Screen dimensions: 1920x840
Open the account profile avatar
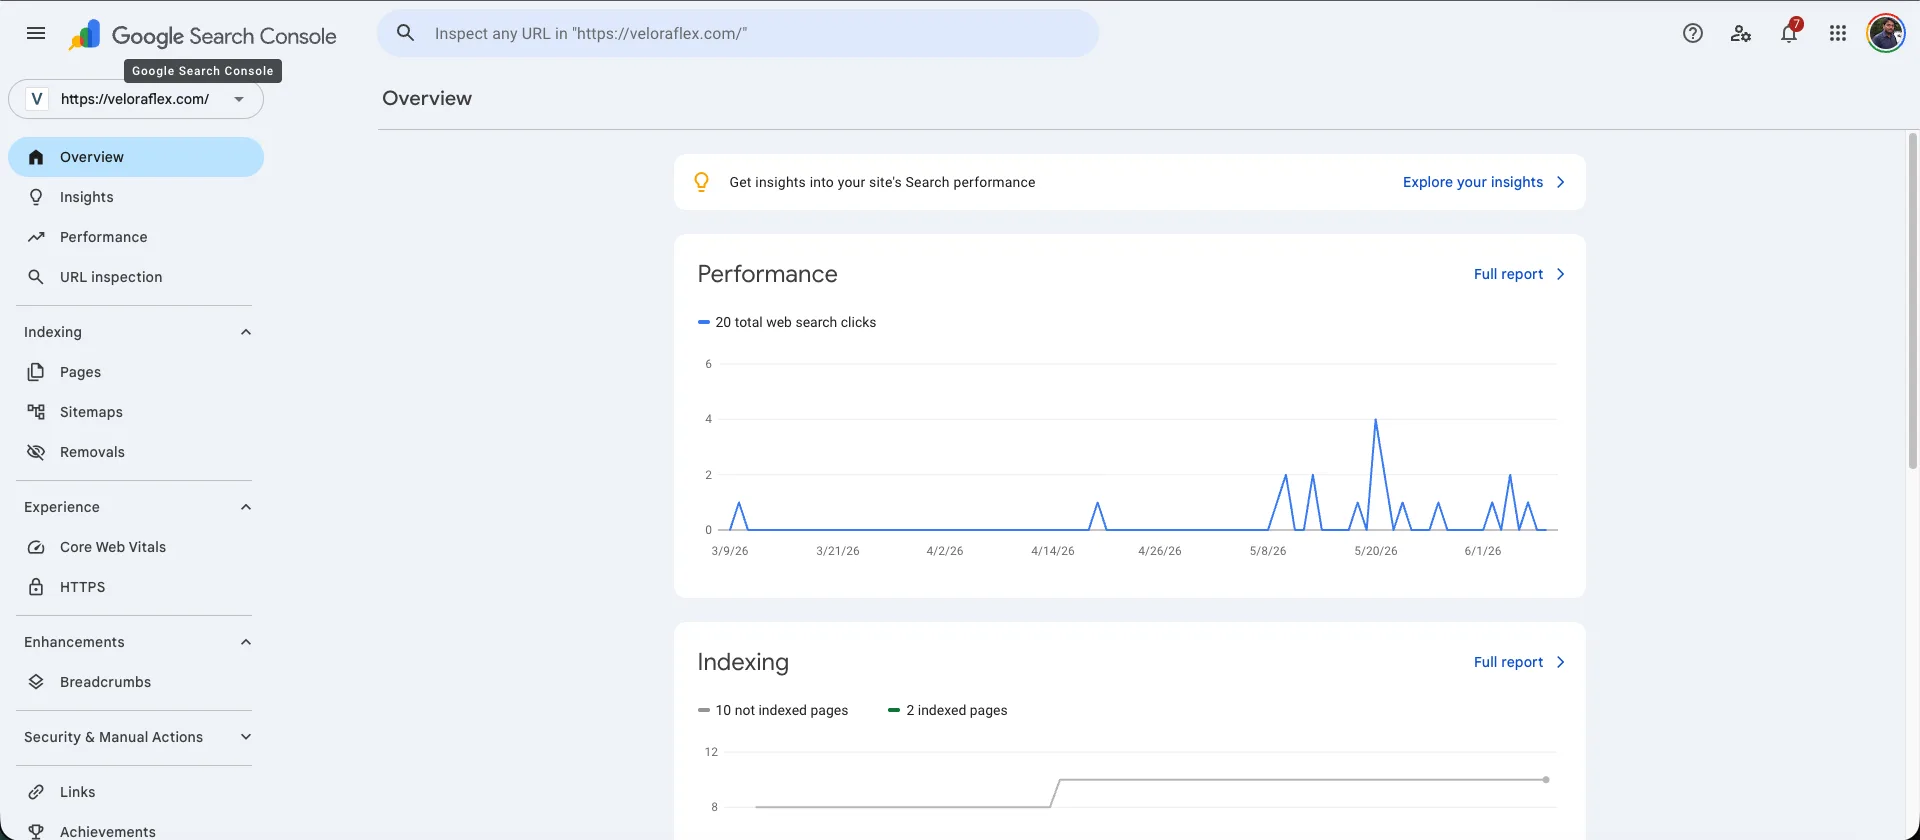pyautogui.click(x=1886, y=33)
